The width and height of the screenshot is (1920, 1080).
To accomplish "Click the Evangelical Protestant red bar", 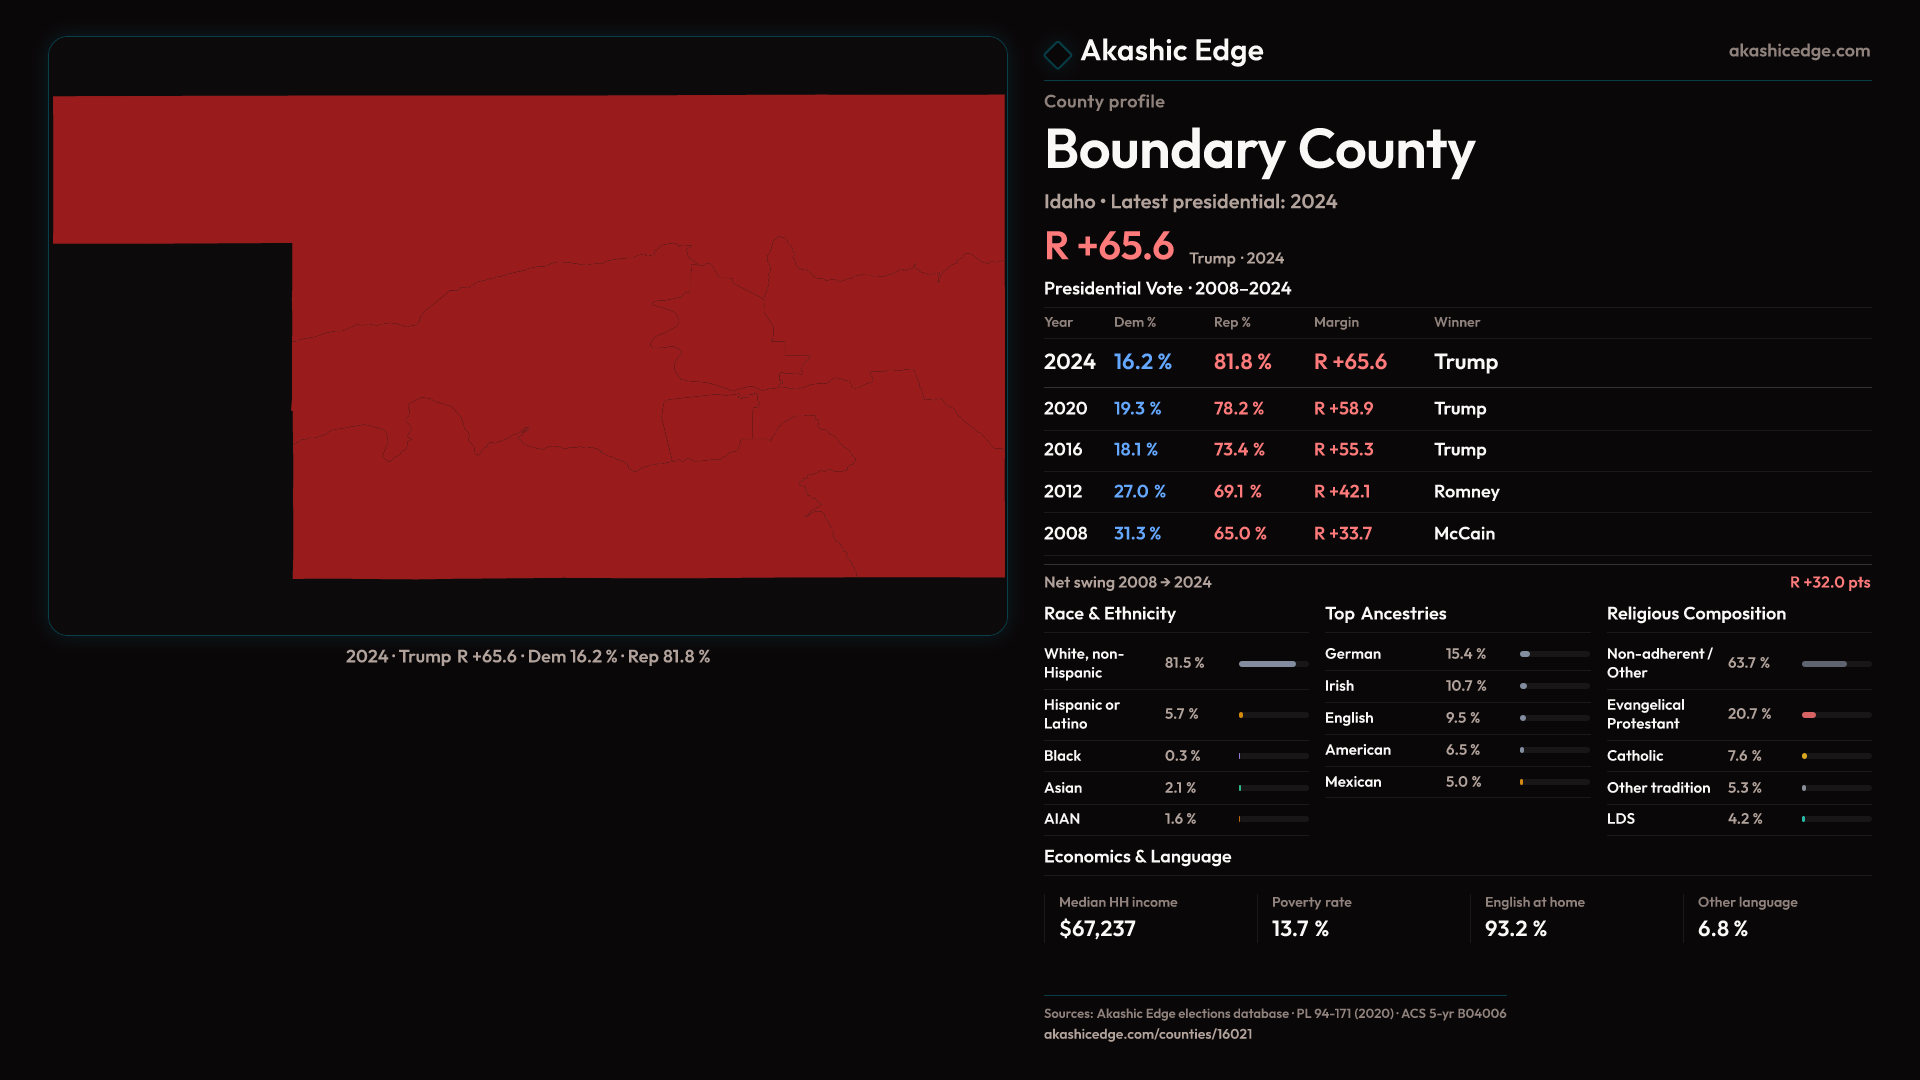I will (x=1810, y=715).
